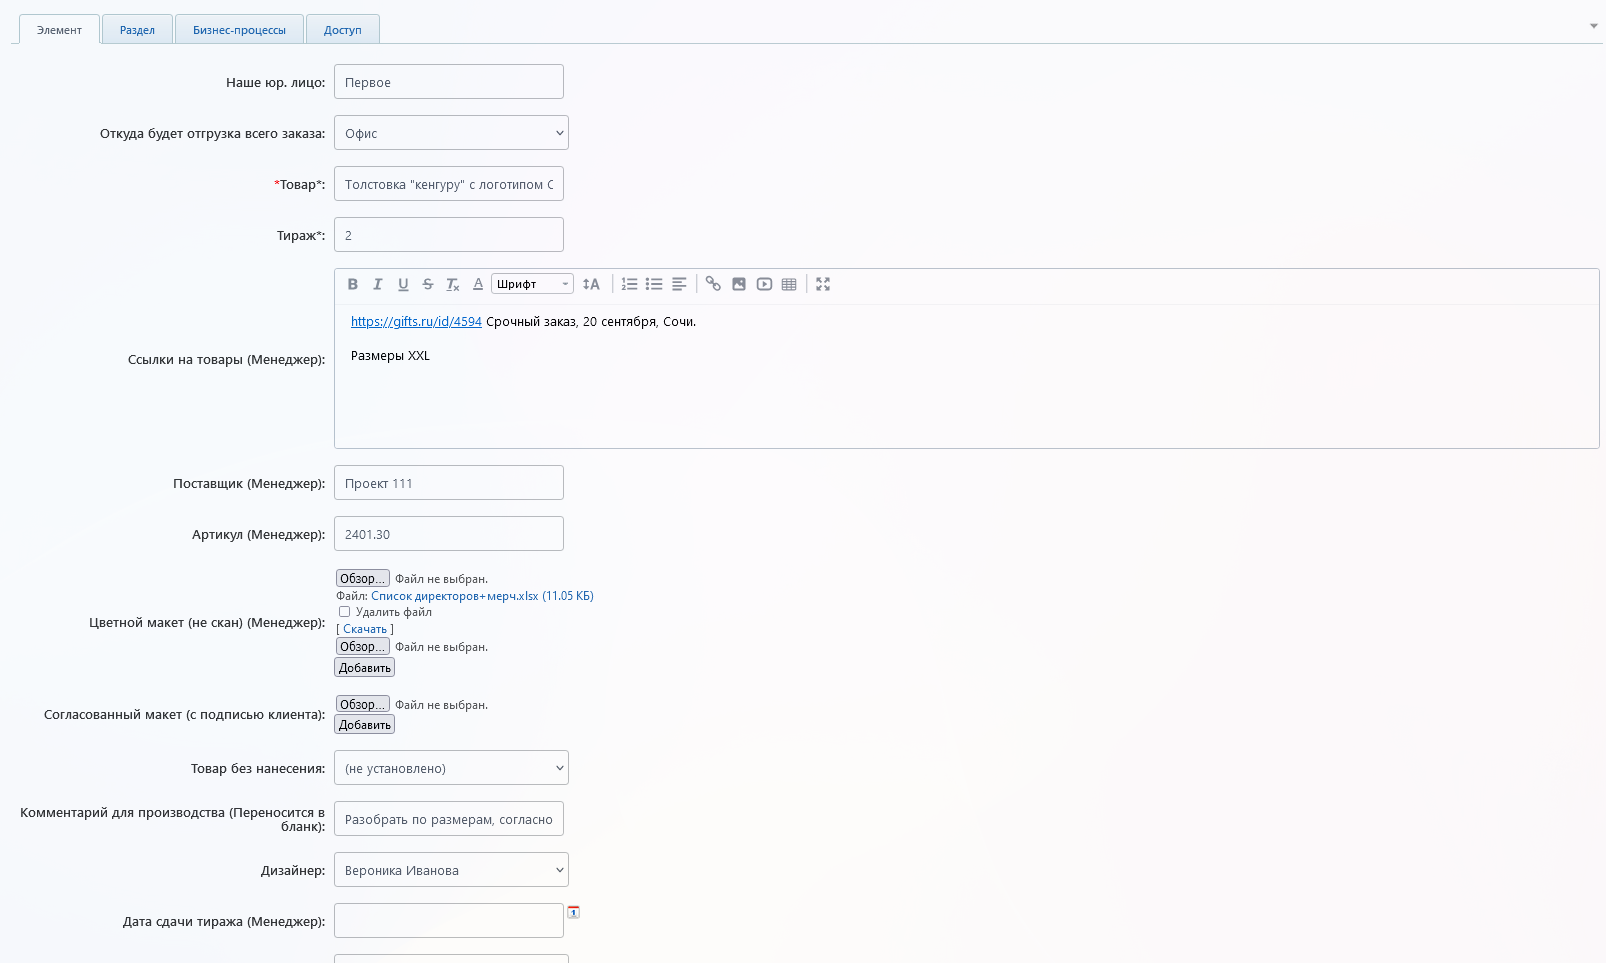Apply strikethrough formatting to text
Screen dimensions: 1606x963
pyautogui.click(x=428, y=284)
